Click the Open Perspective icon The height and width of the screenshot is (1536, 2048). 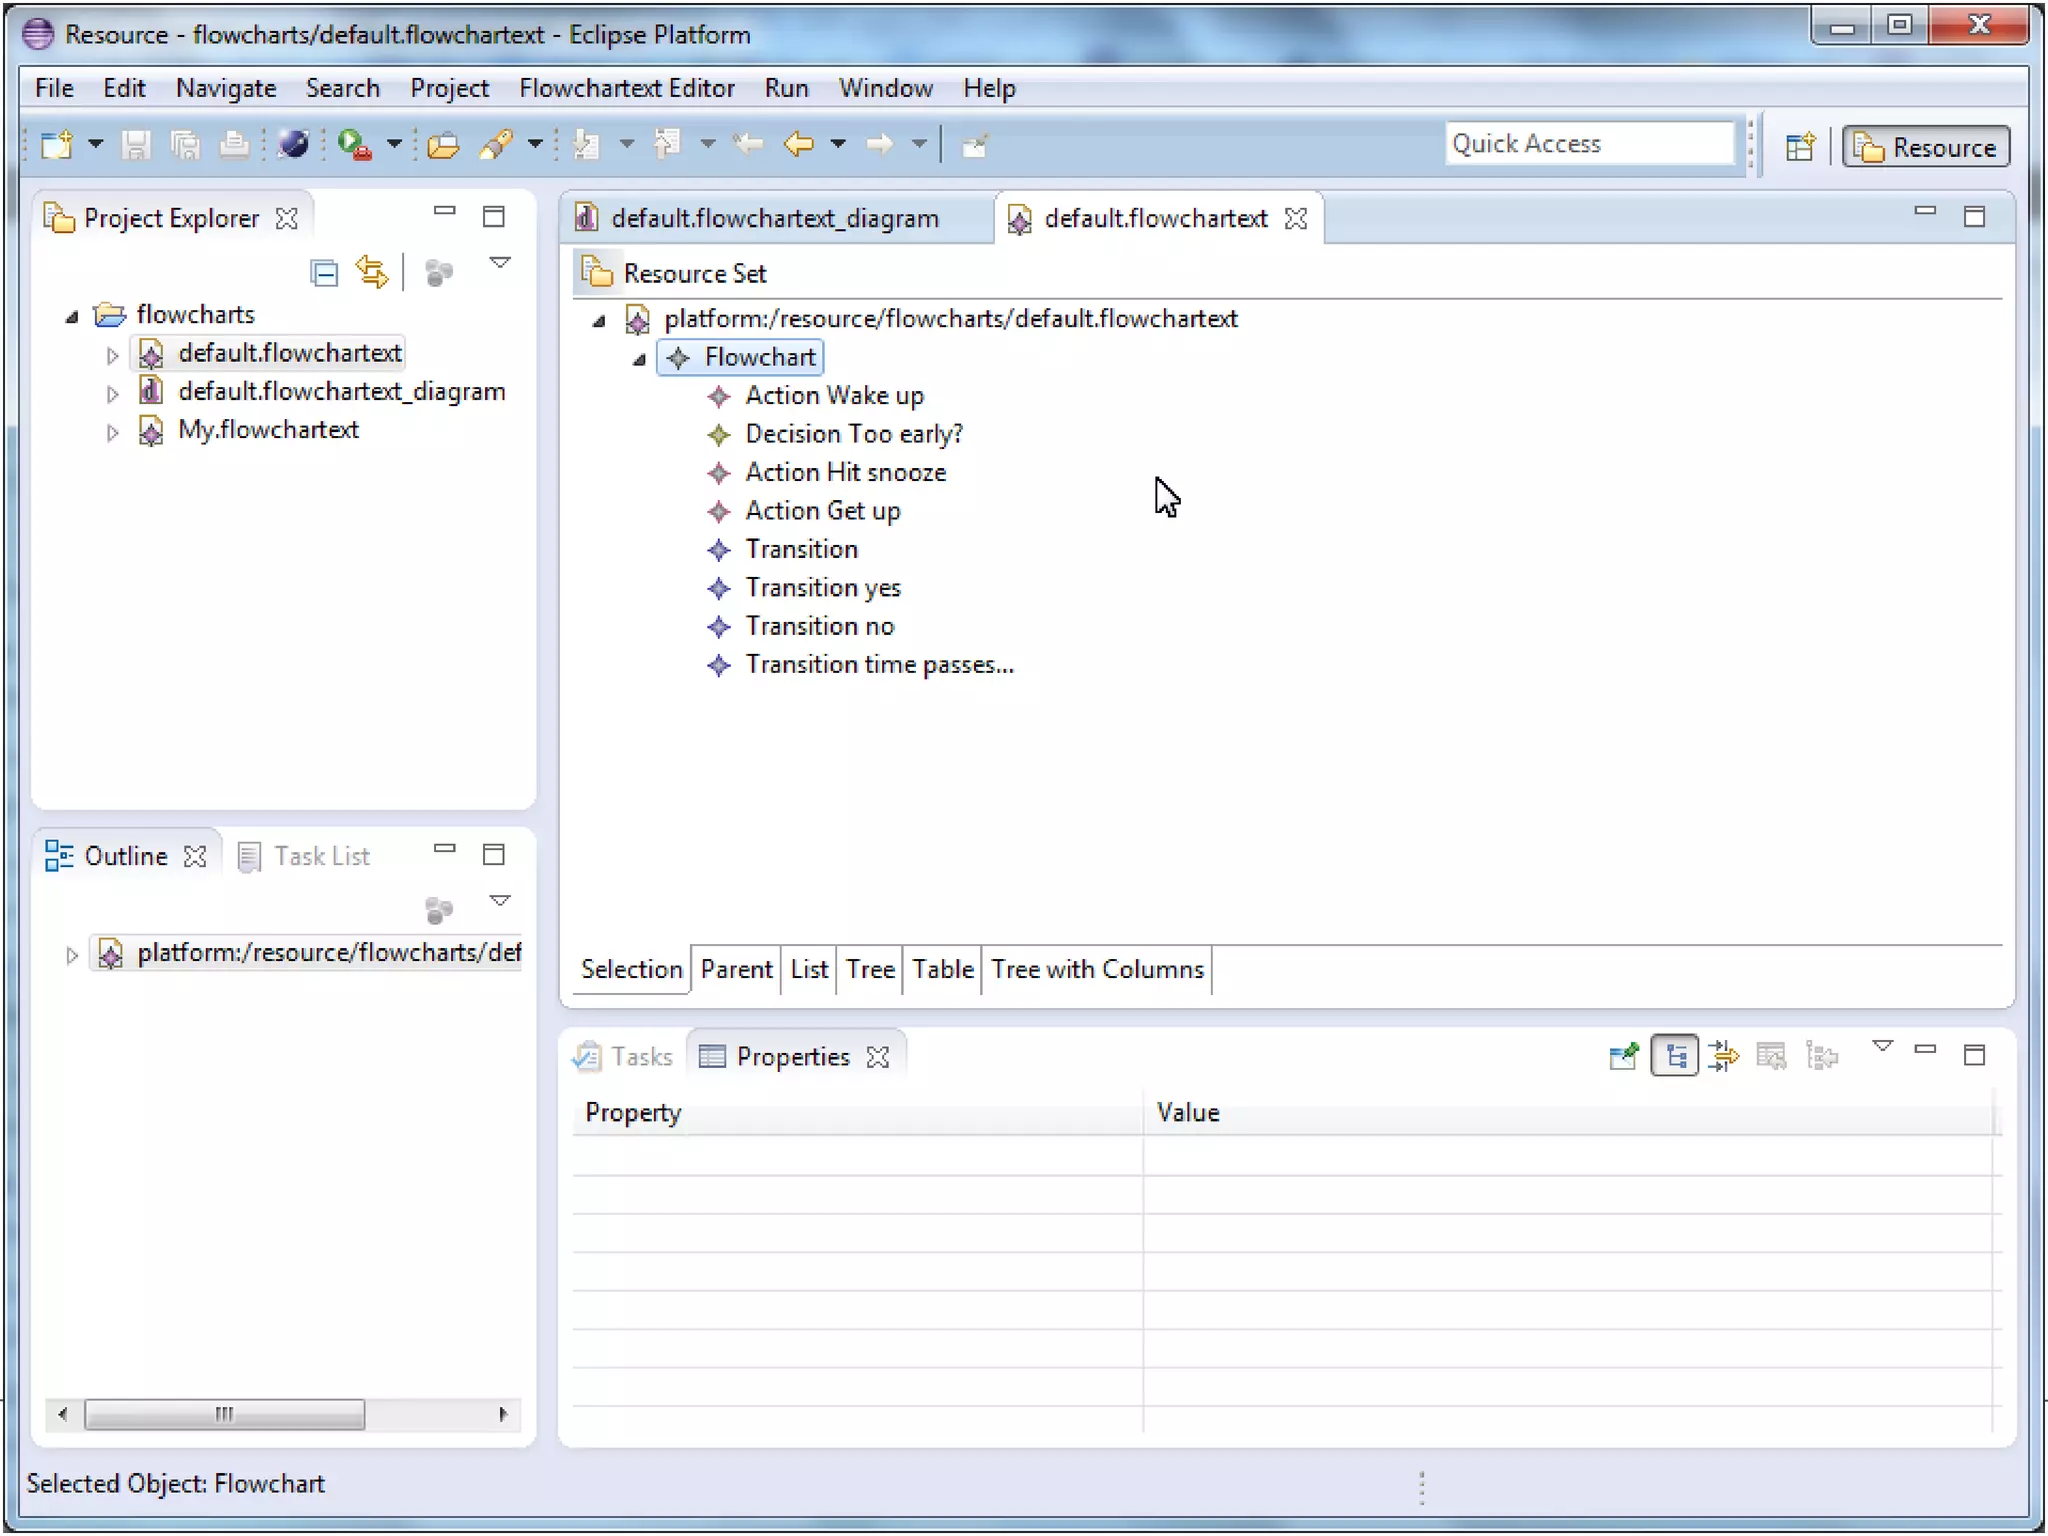click(1800, 147)
